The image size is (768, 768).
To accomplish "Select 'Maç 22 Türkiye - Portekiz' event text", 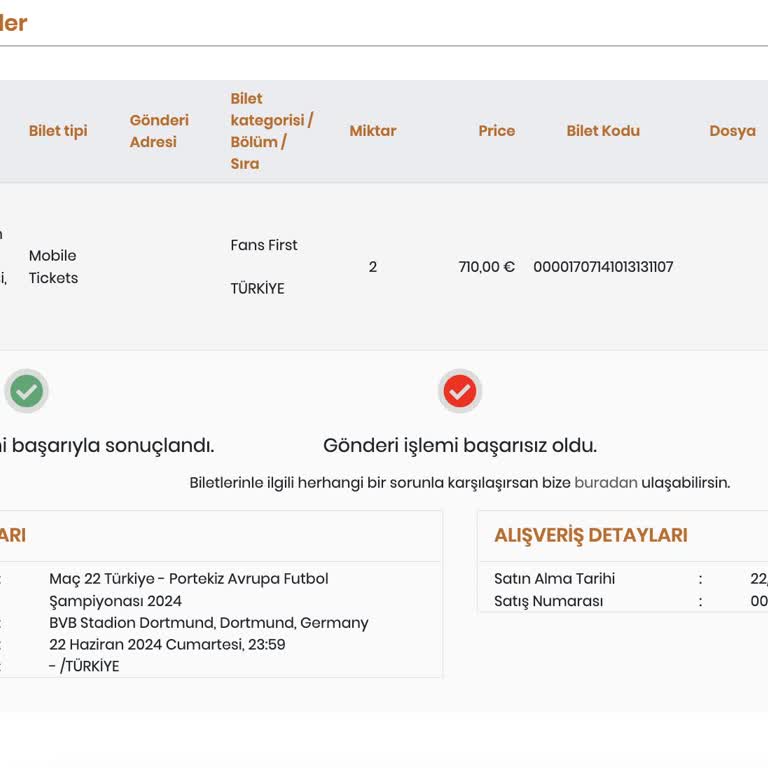I will (189, 590).
